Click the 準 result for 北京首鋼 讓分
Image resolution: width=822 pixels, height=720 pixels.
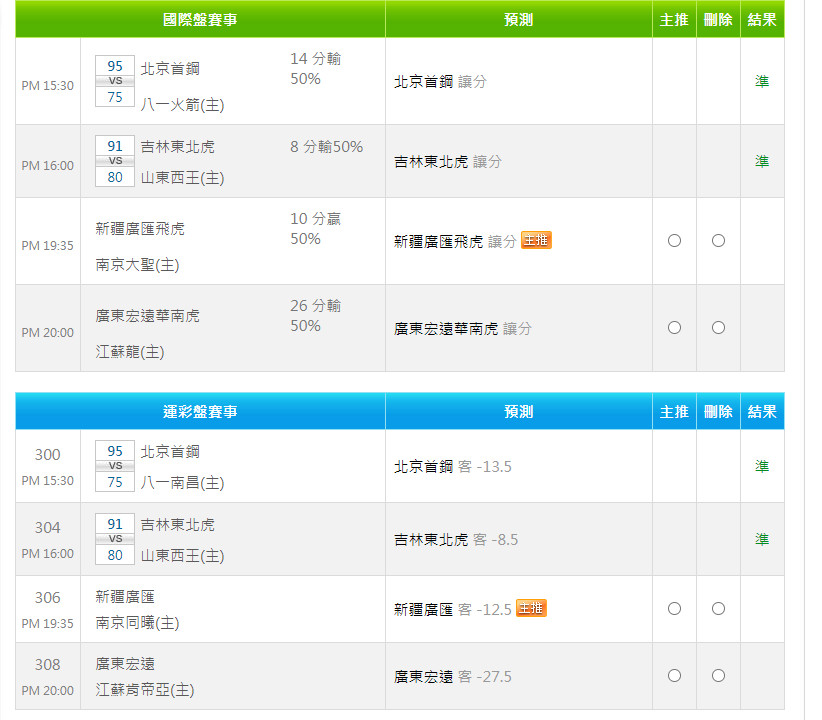(762, 81)
